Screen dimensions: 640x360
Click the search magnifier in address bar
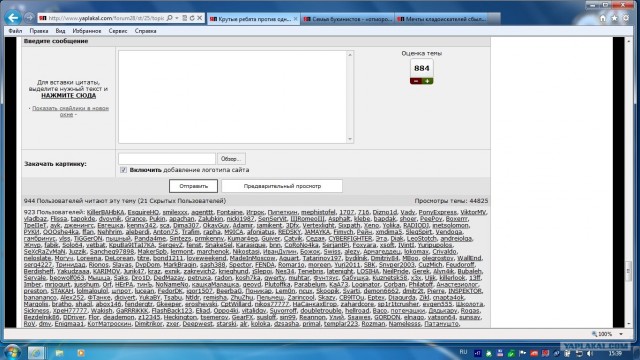click(169, 18)
